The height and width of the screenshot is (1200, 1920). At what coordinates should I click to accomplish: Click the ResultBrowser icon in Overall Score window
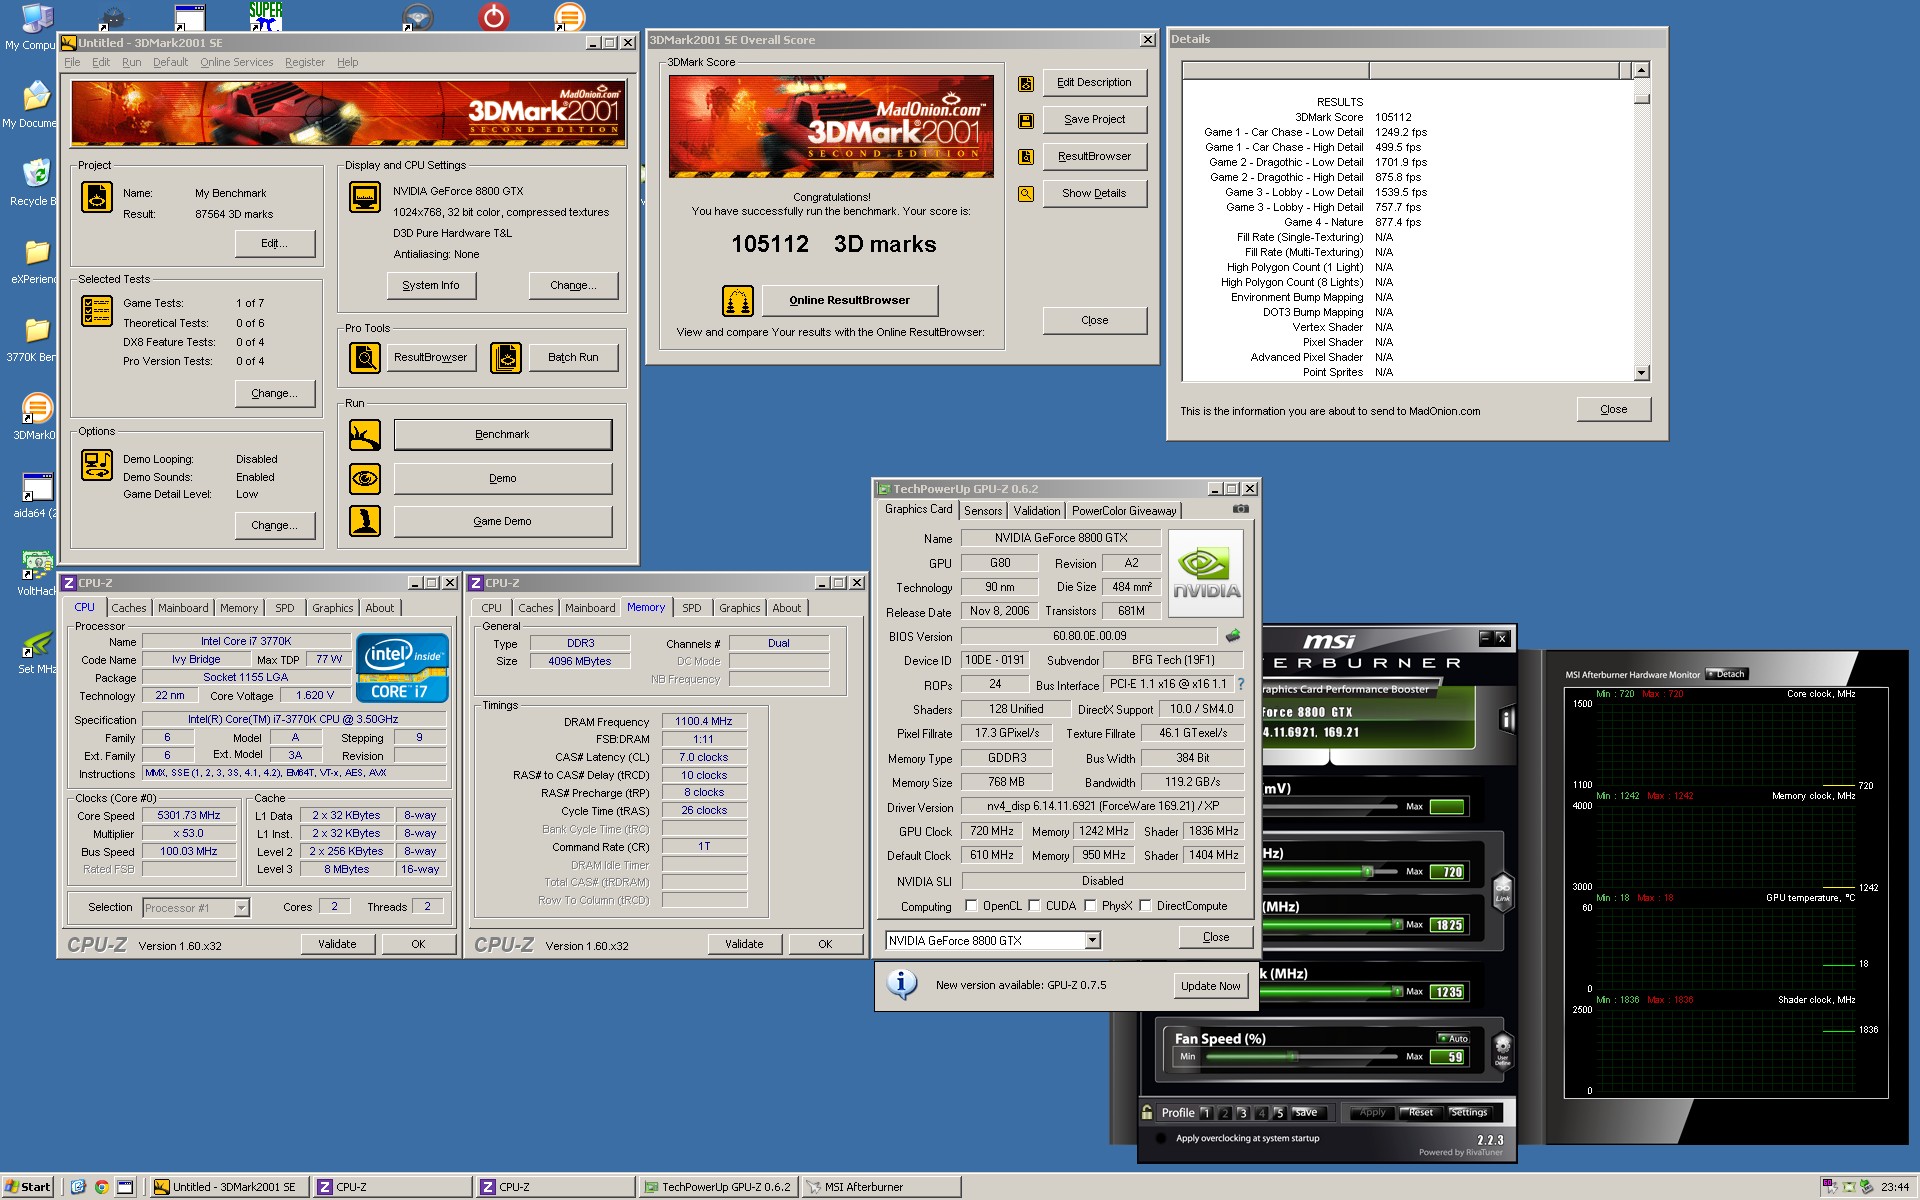[1026, 157]
